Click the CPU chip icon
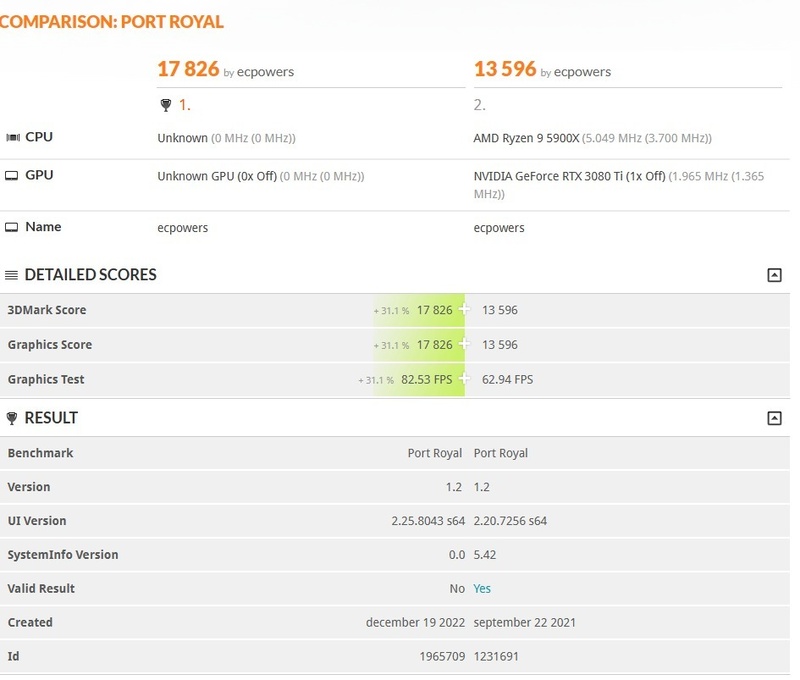The image size is (800, 680). click(x=13, y=137)
